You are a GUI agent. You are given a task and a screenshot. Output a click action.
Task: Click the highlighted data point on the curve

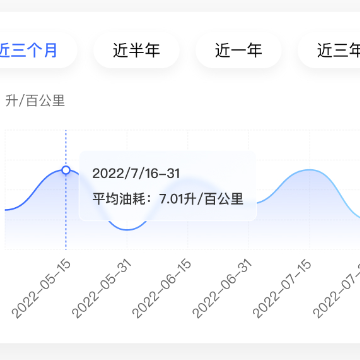tap(66, 170)
